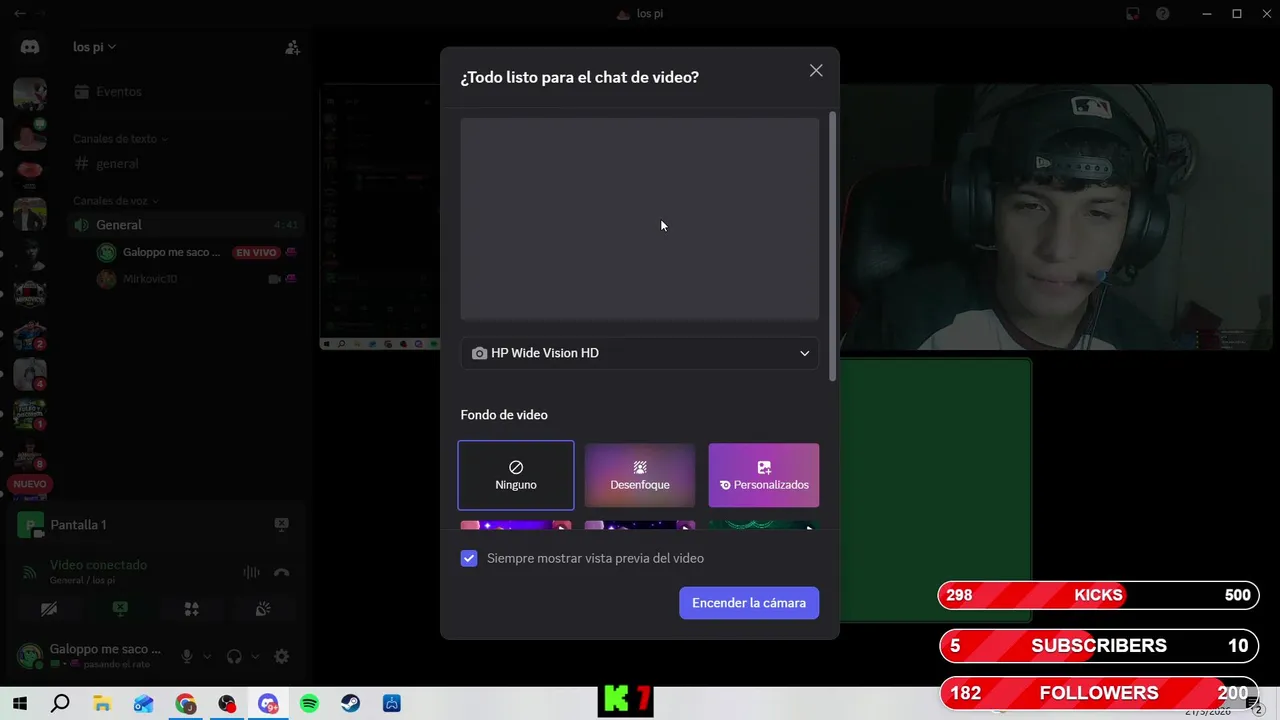
Task: Open the activities launcher icon
Action: (192, 609)
